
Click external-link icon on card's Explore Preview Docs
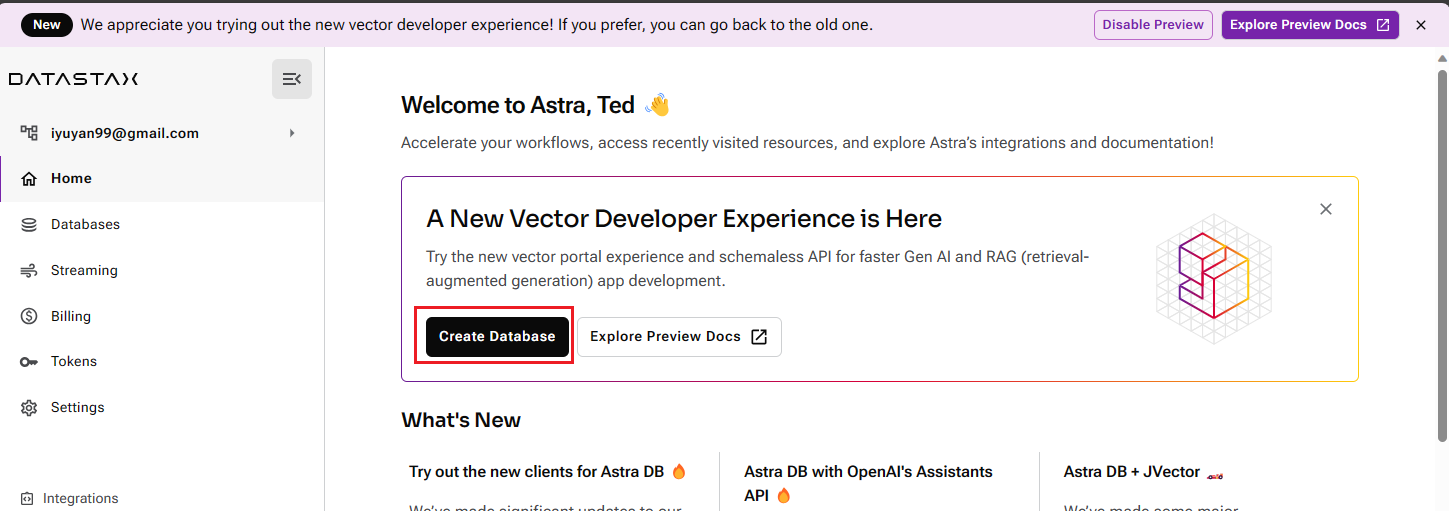(x=759, y=337)
